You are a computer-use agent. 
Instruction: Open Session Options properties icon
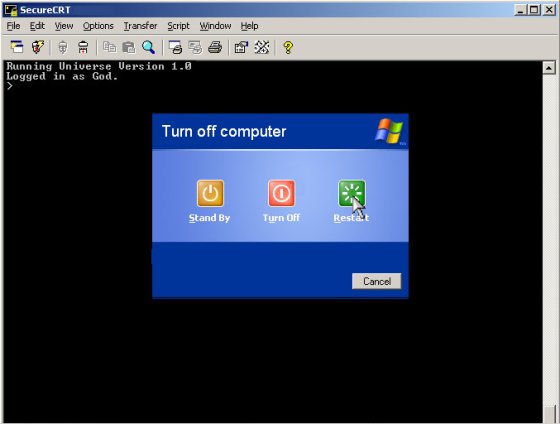(241, 47)
